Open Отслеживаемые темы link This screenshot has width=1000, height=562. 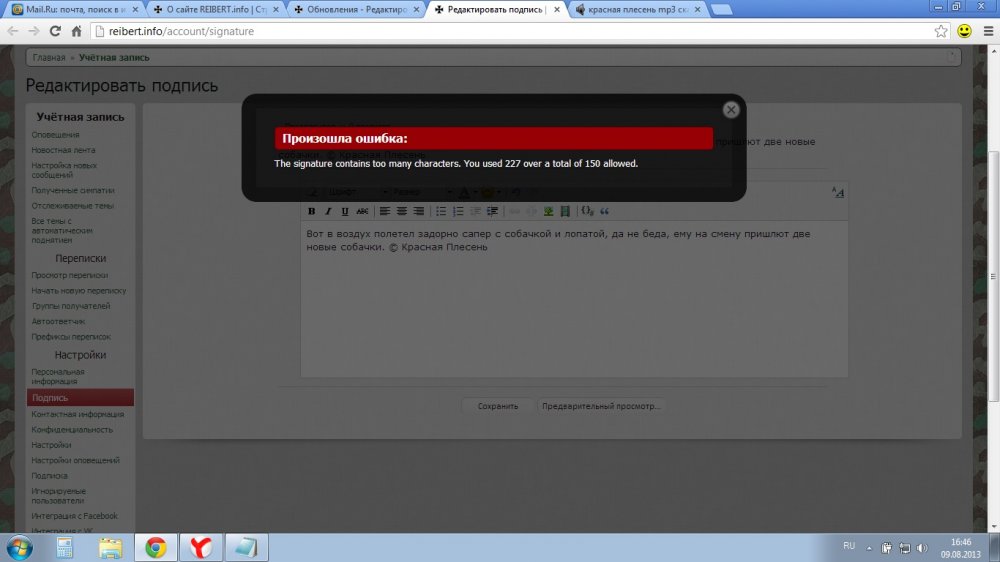[72, 205]
